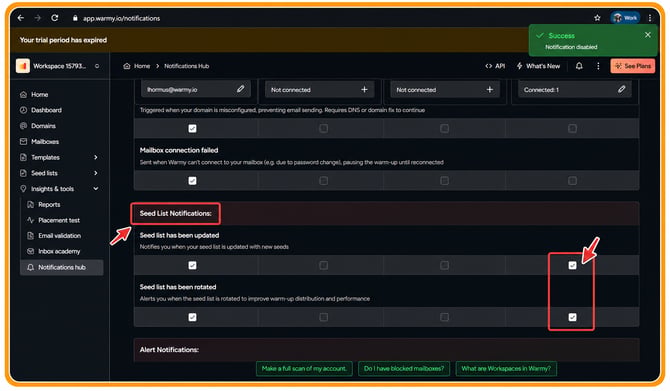Collapse the Insights & tools section
This screenshot has height=391, width=670.
point(61,189)
